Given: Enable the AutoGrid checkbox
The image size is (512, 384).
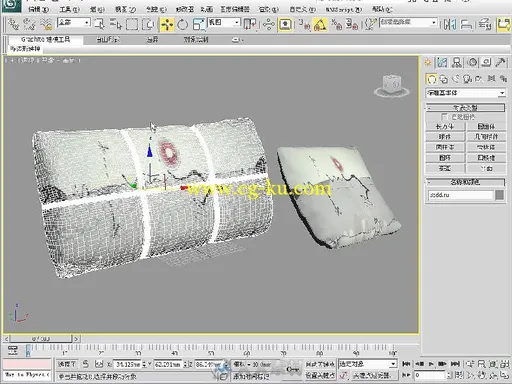Looking at the screenshot, I should [x=444, y=117].
